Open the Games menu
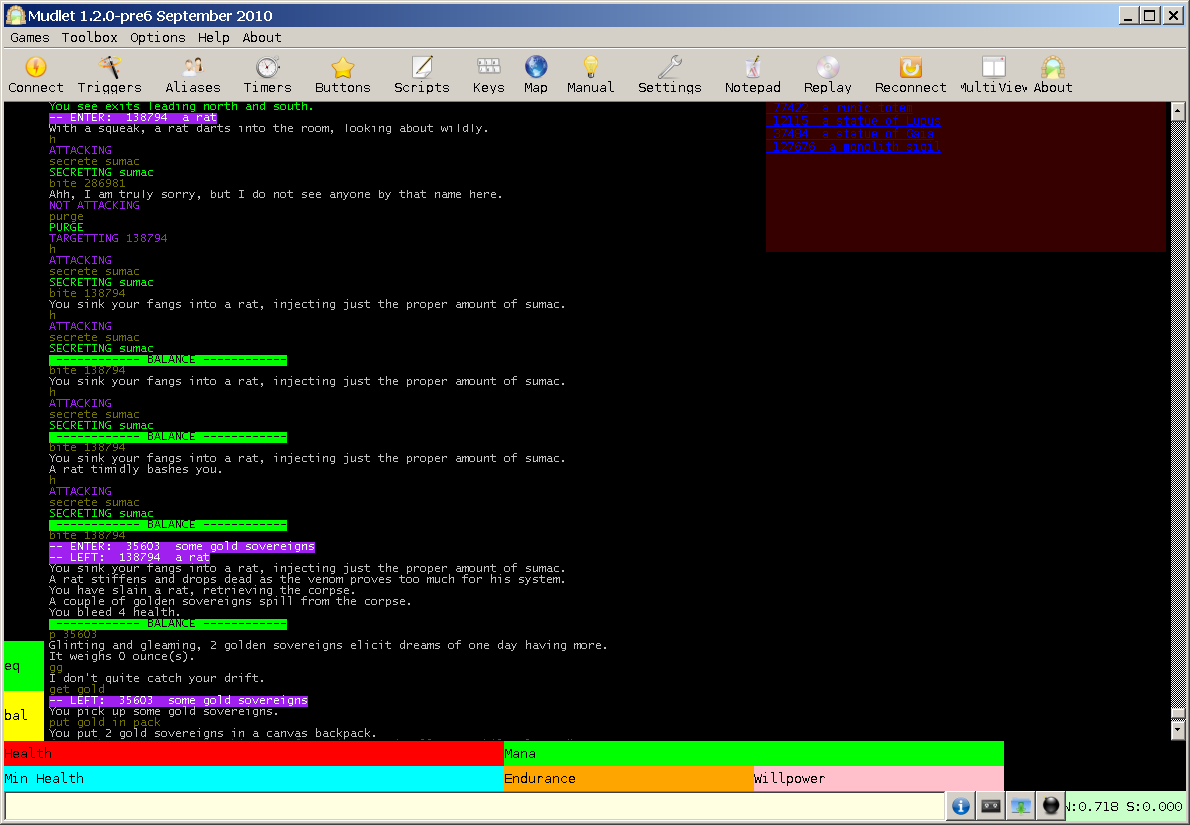The image size is (1190, 825). coord(30,37)
